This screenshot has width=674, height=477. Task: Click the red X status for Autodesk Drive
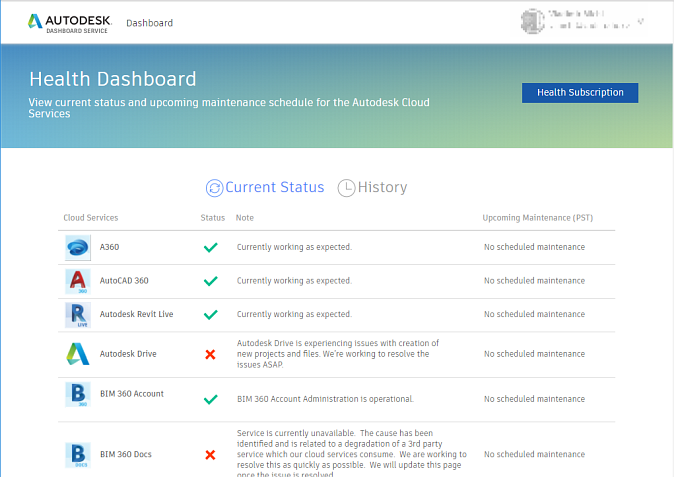tap(210, 355)
